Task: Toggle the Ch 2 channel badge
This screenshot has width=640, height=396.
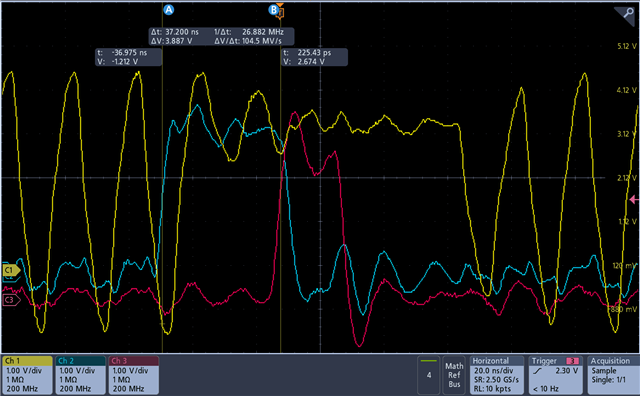Action: pyautogui.click(x=80, y=375)
